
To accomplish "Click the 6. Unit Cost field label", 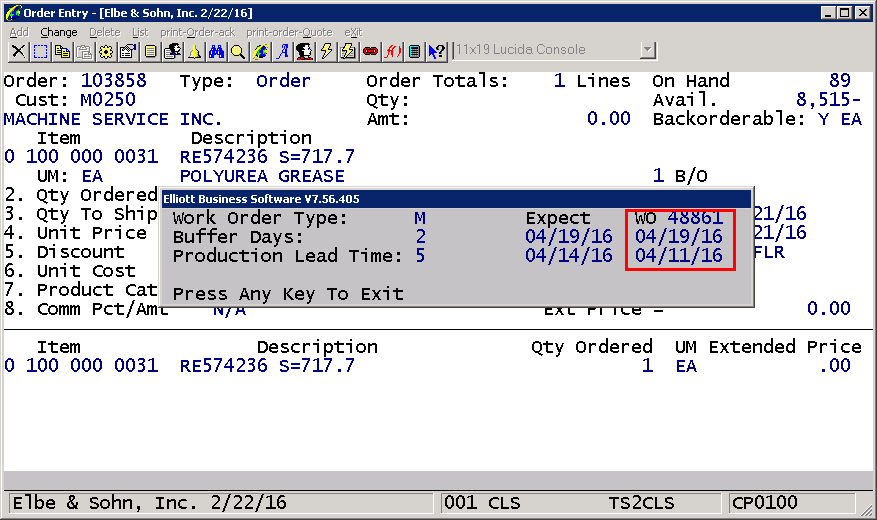I will point(70,271).
